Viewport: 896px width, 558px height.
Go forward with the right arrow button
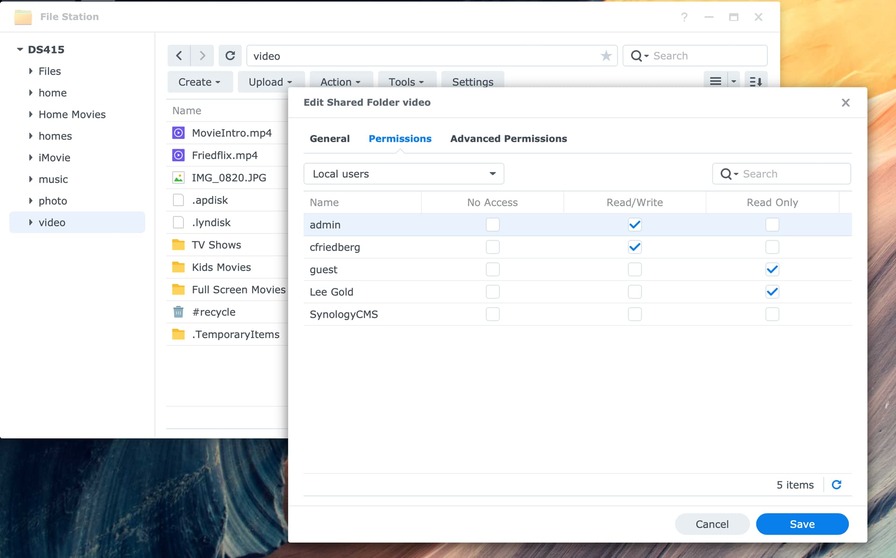(x=202, y=55)
